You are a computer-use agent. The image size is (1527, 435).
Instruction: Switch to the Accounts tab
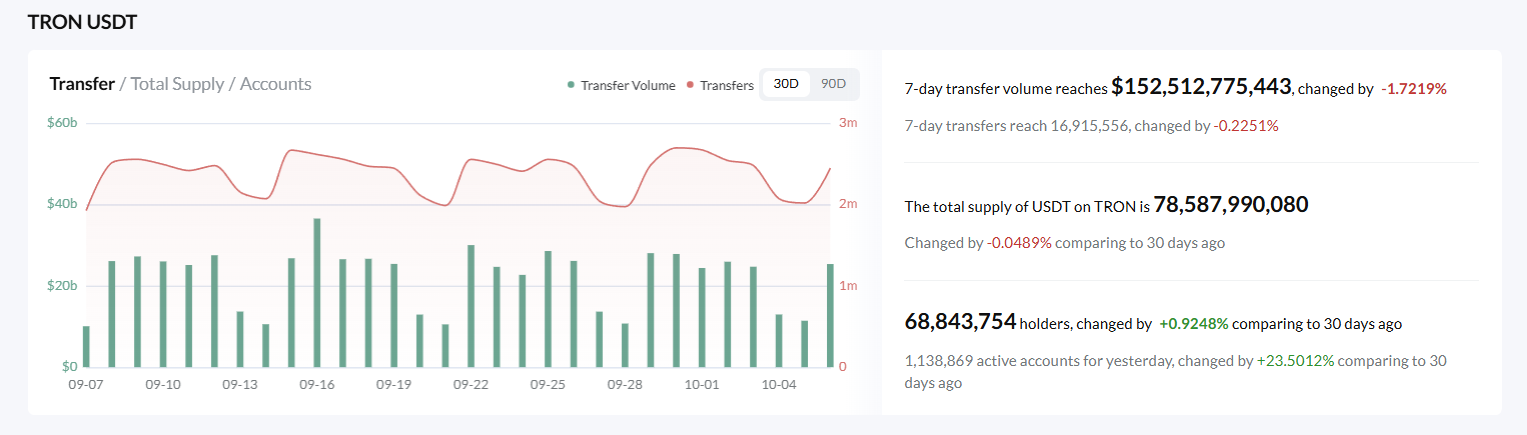point(275,84)
